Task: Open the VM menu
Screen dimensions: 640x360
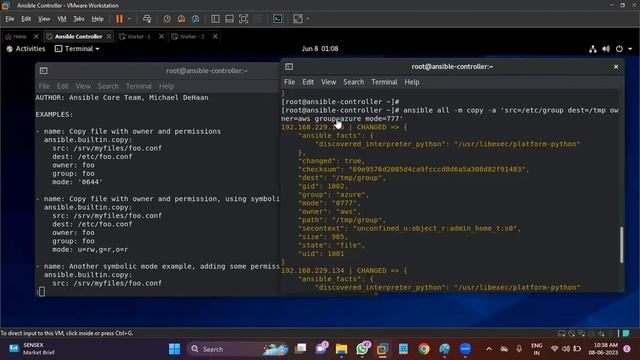Action: tap(62, 19)
